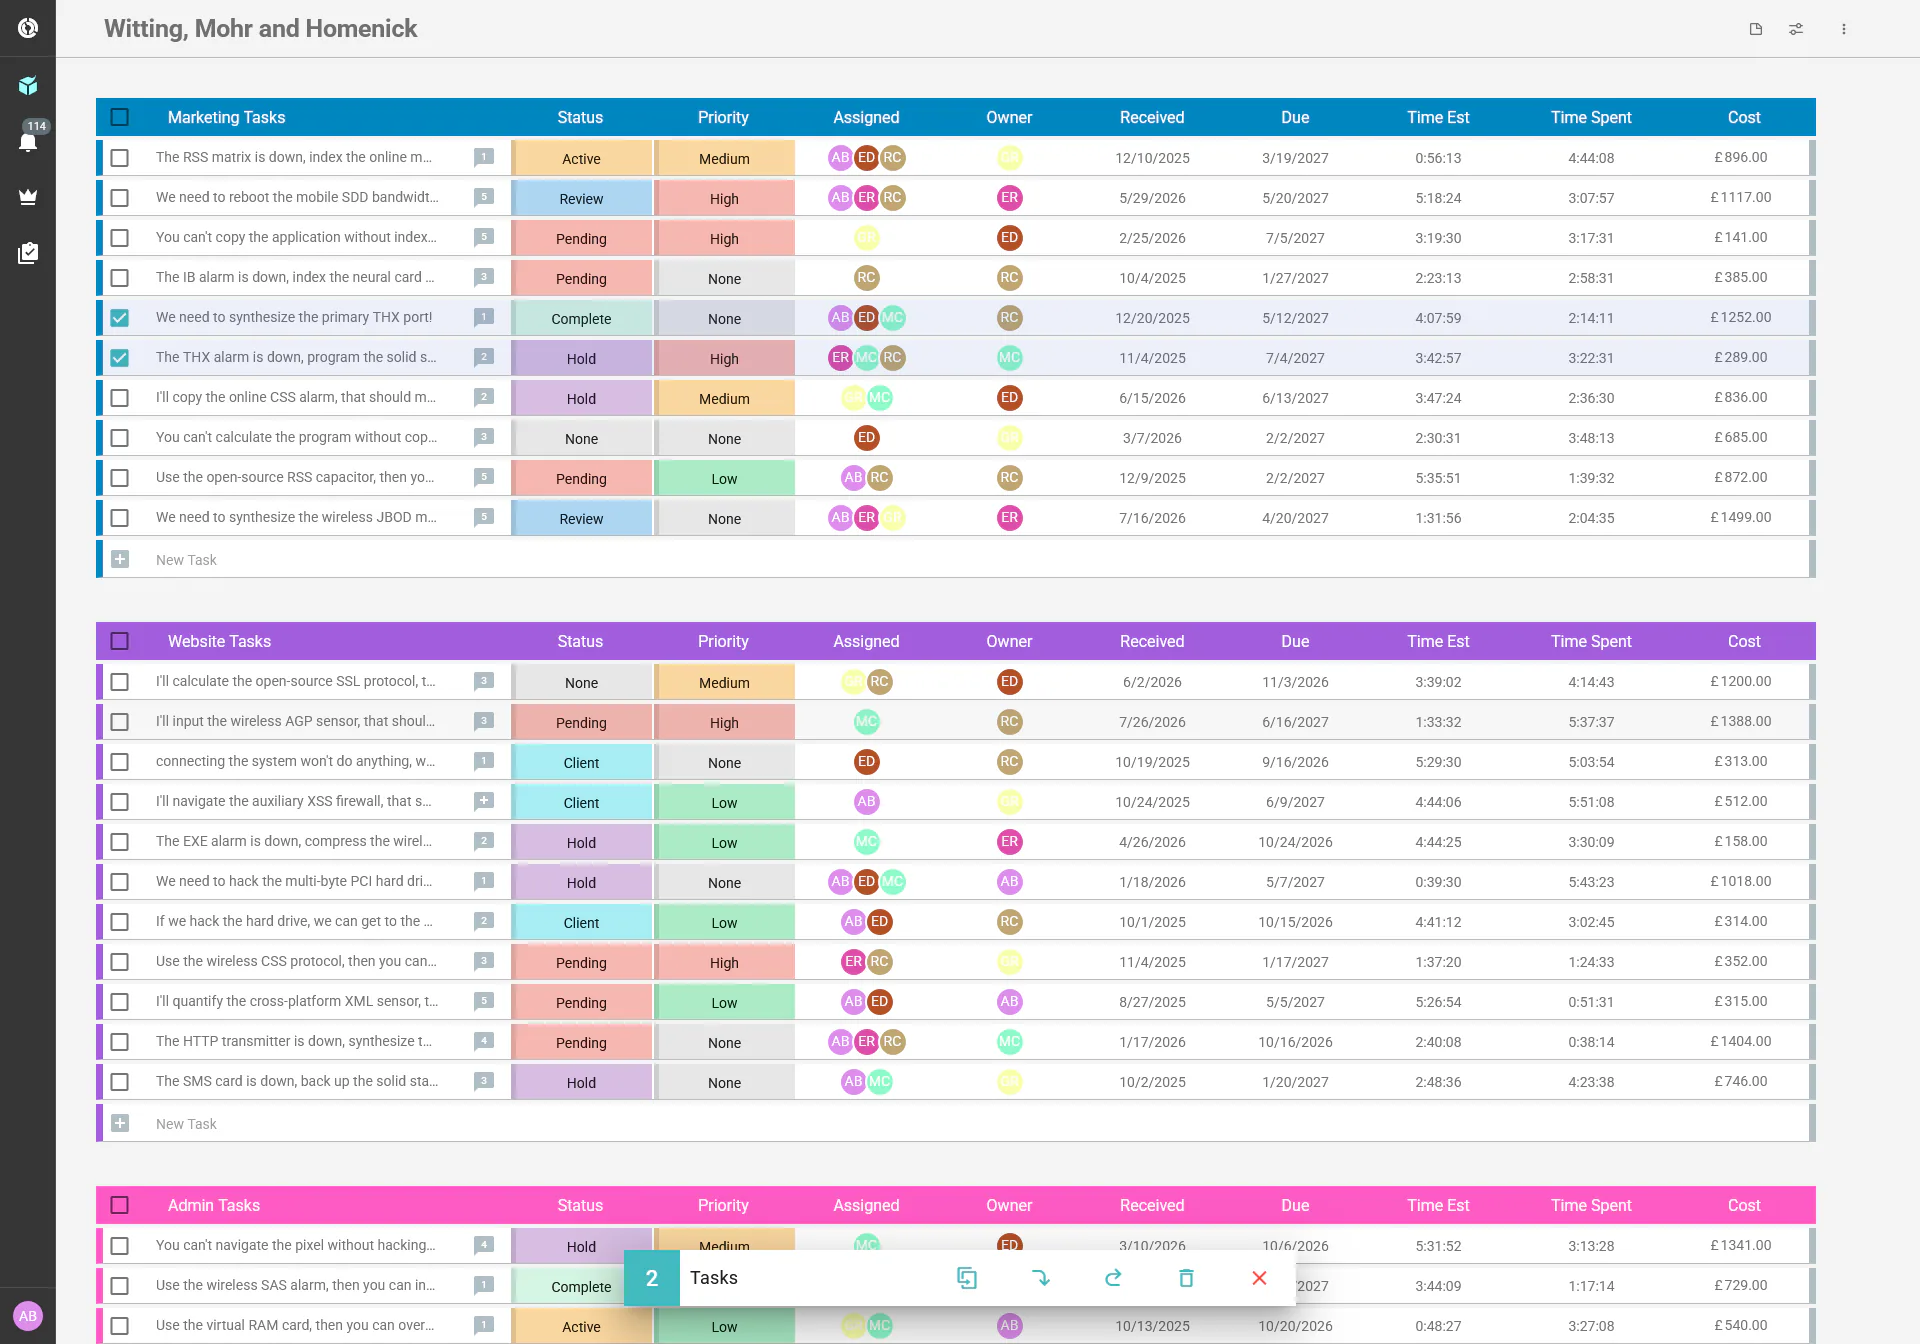Open Status dropdown showing Active for RSS matrix
This screenshot has height=1344, width=1920.
[x=581, y=158]
